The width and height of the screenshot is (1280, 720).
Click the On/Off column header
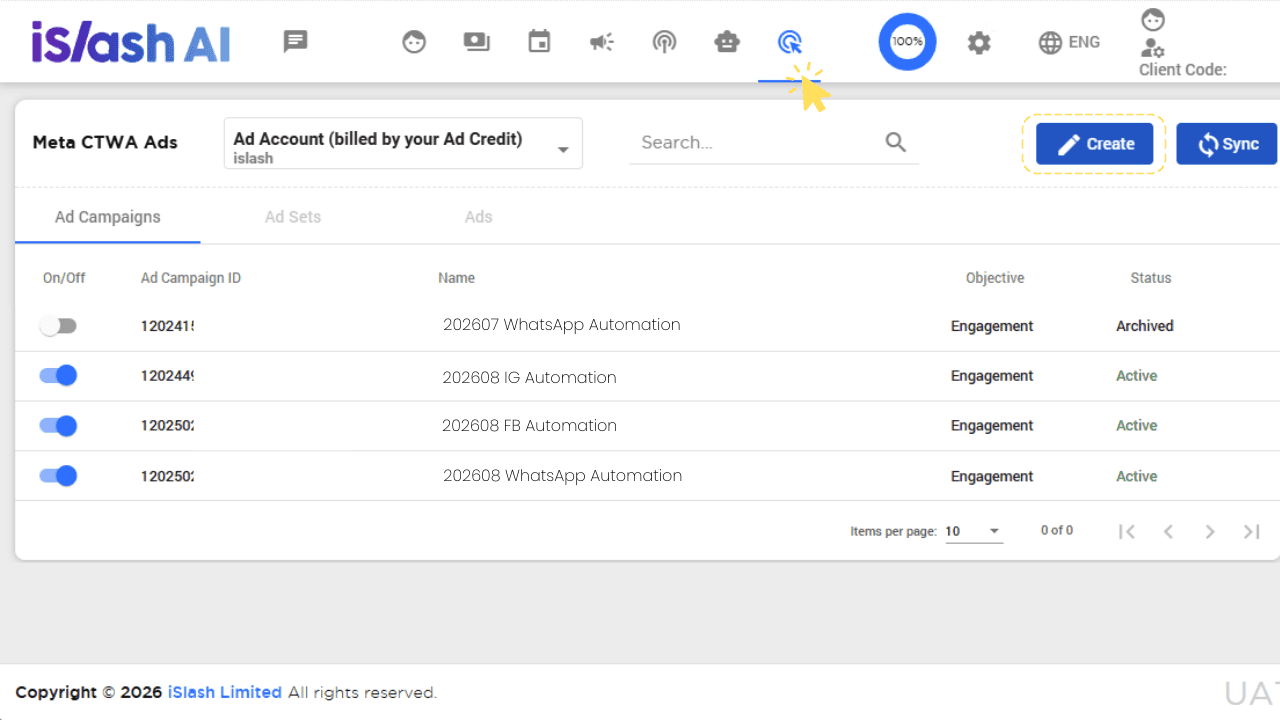tap(64, 278)
